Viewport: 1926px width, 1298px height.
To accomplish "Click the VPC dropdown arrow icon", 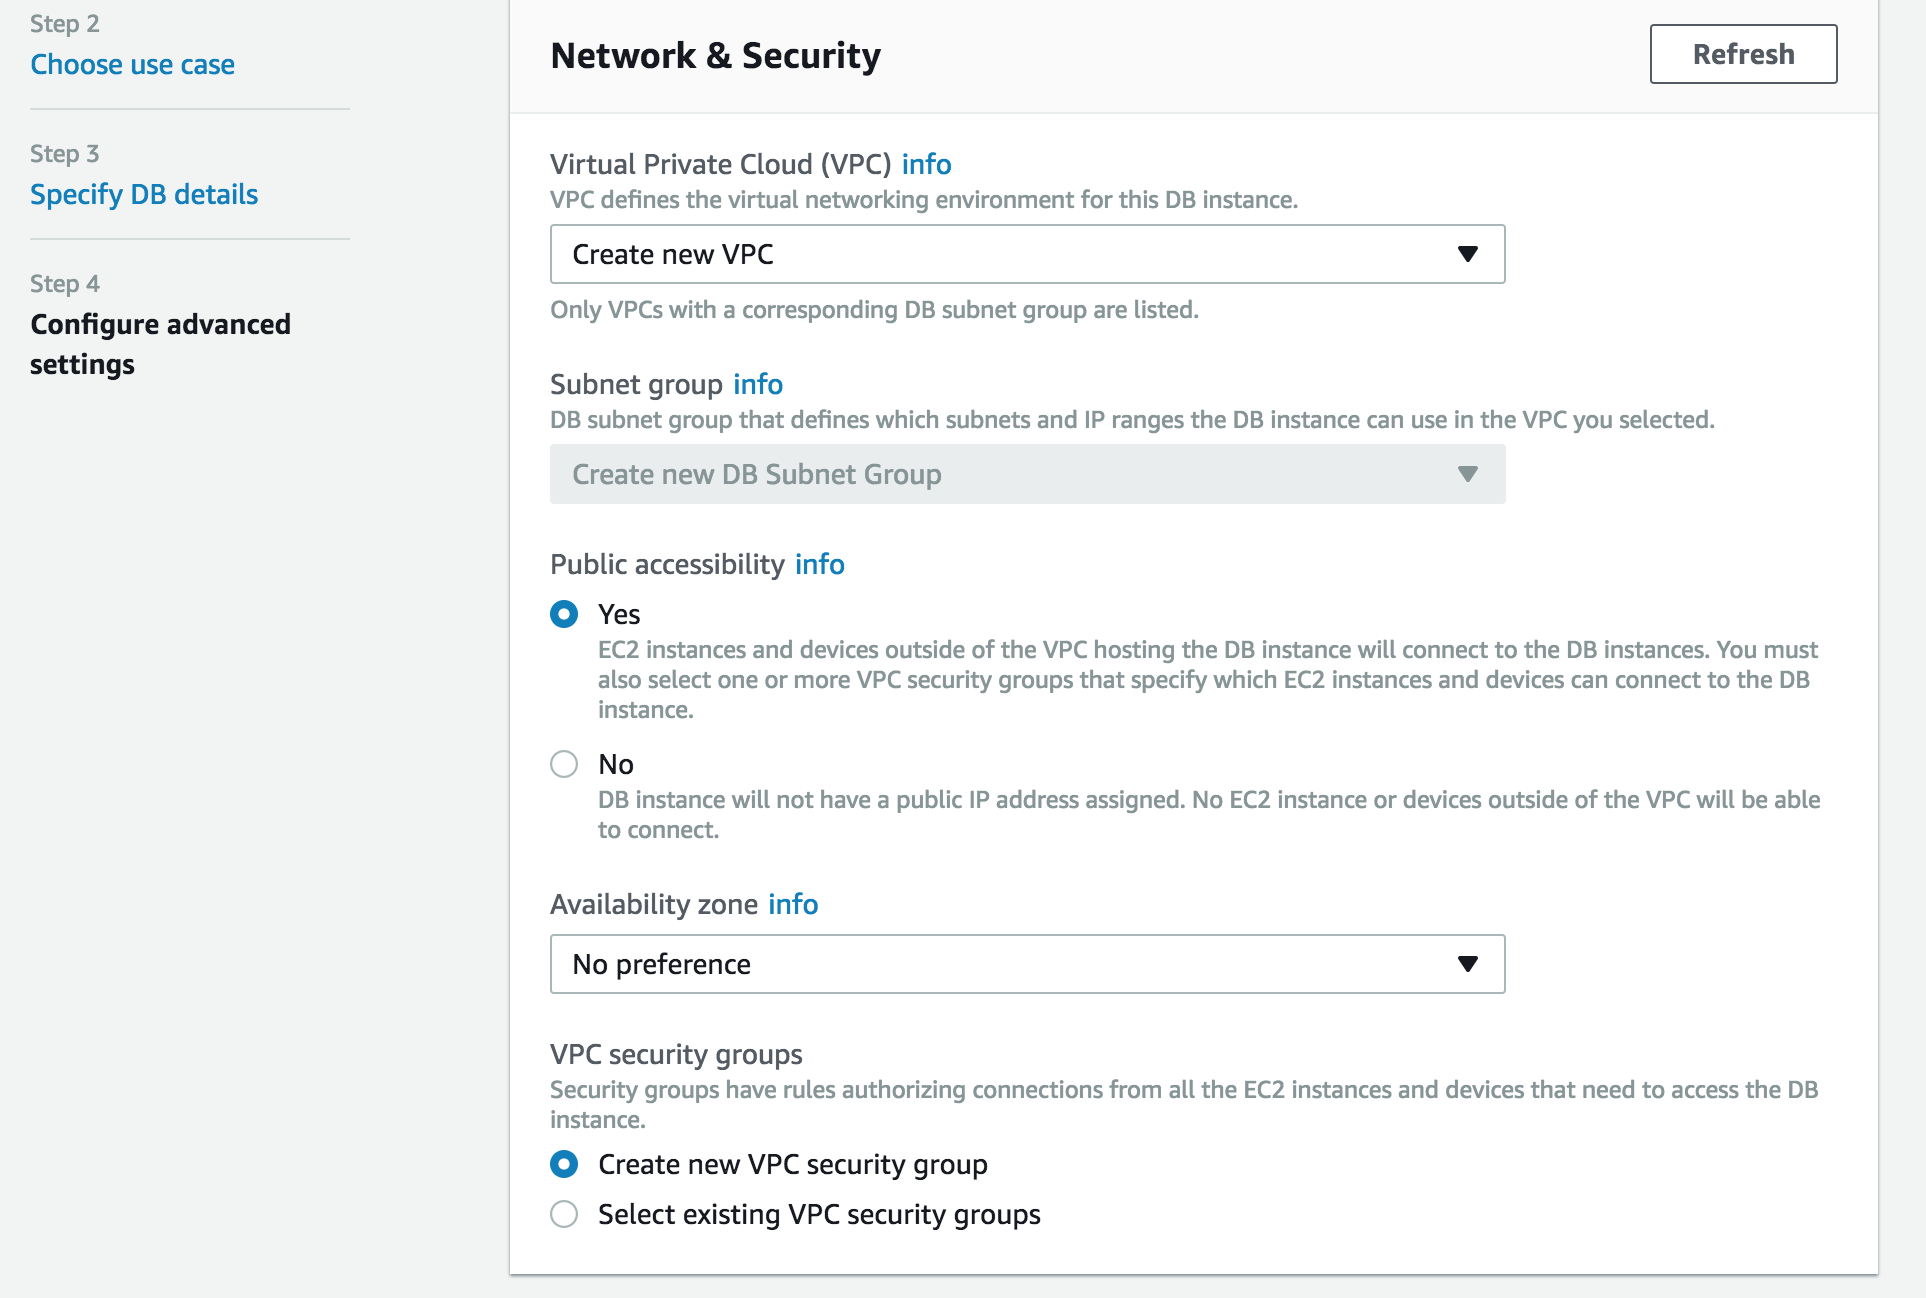I will tap(1468, 254).
